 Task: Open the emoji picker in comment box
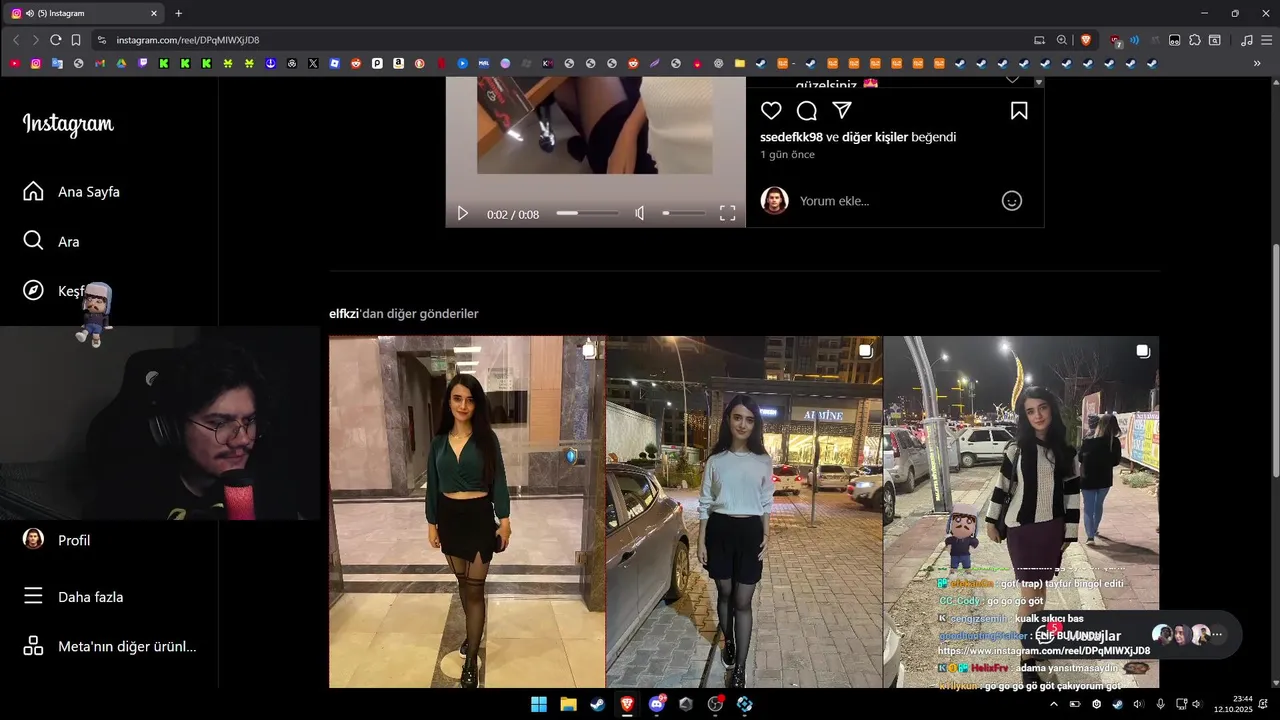1012,201
